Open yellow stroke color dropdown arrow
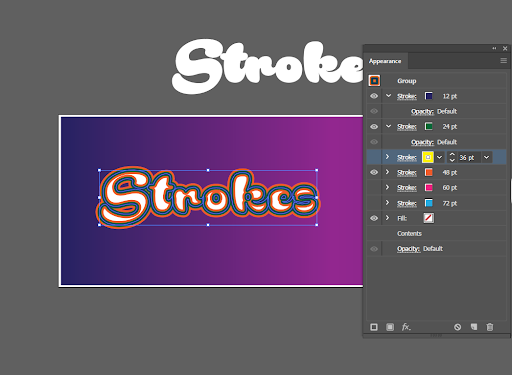The width and height of the screenshot is (512, 375). point(440,157)
